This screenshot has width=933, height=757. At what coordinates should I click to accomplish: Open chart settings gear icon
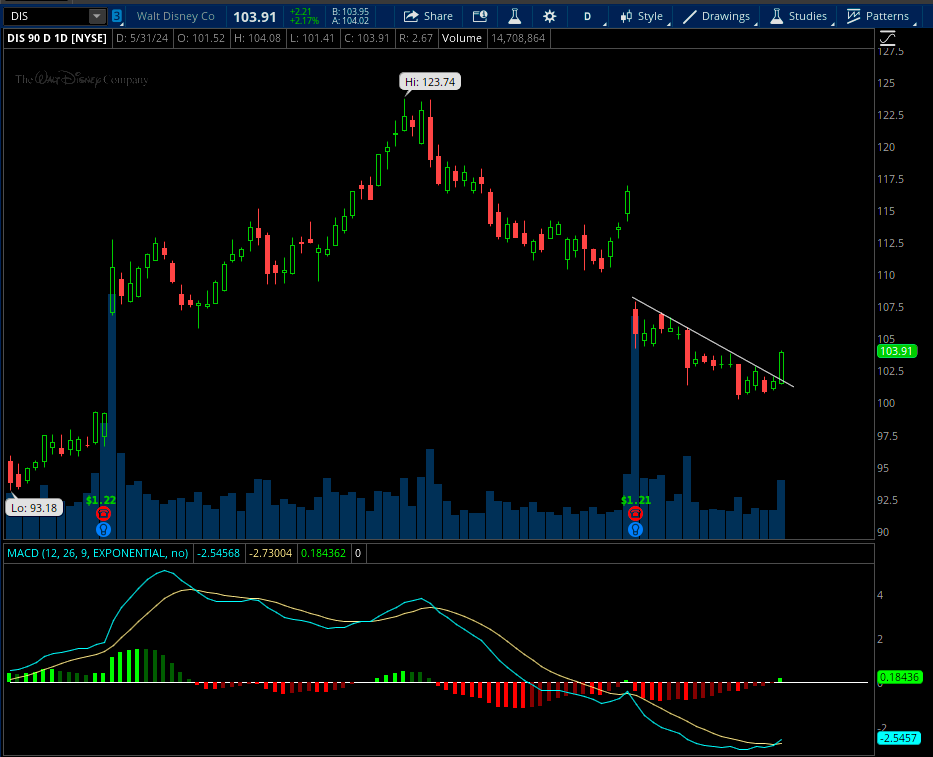[x=550, y=16]
